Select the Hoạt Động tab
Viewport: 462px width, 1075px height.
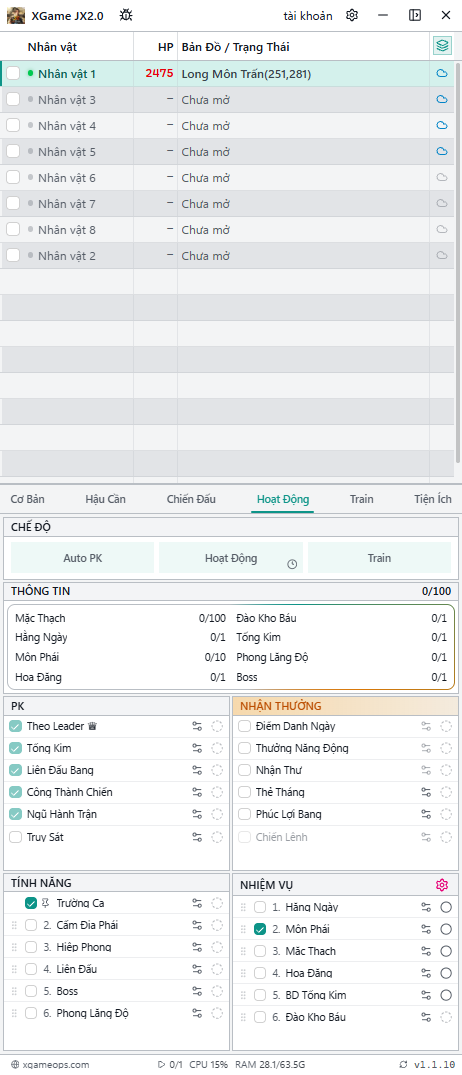[283, 499]
